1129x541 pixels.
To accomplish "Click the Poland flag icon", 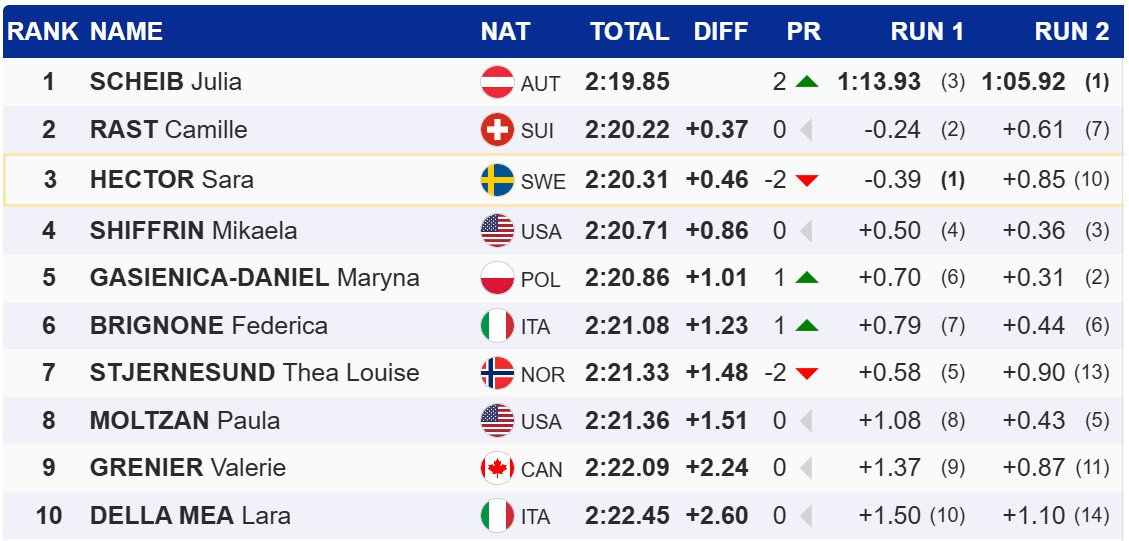I will pyautogui.click(x=497, y=277).
